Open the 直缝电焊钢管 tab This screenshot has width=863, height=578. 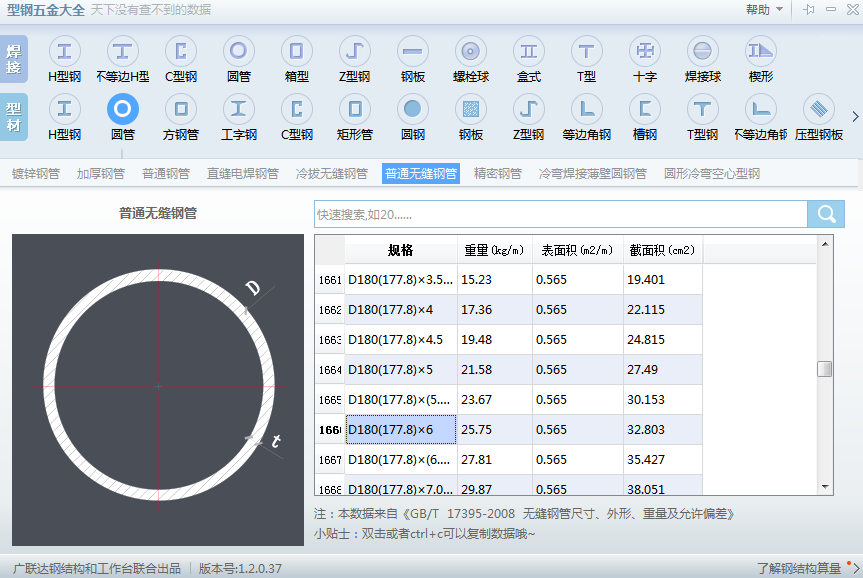point(243,174)
